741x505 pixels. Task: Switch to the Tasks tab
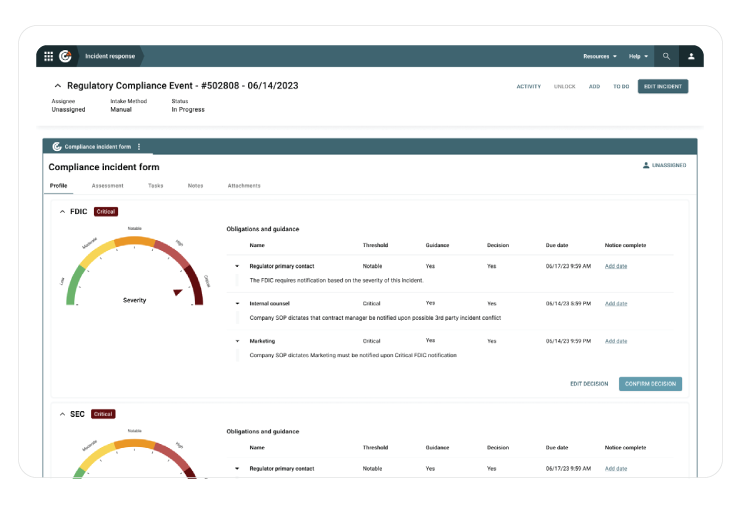155,186
